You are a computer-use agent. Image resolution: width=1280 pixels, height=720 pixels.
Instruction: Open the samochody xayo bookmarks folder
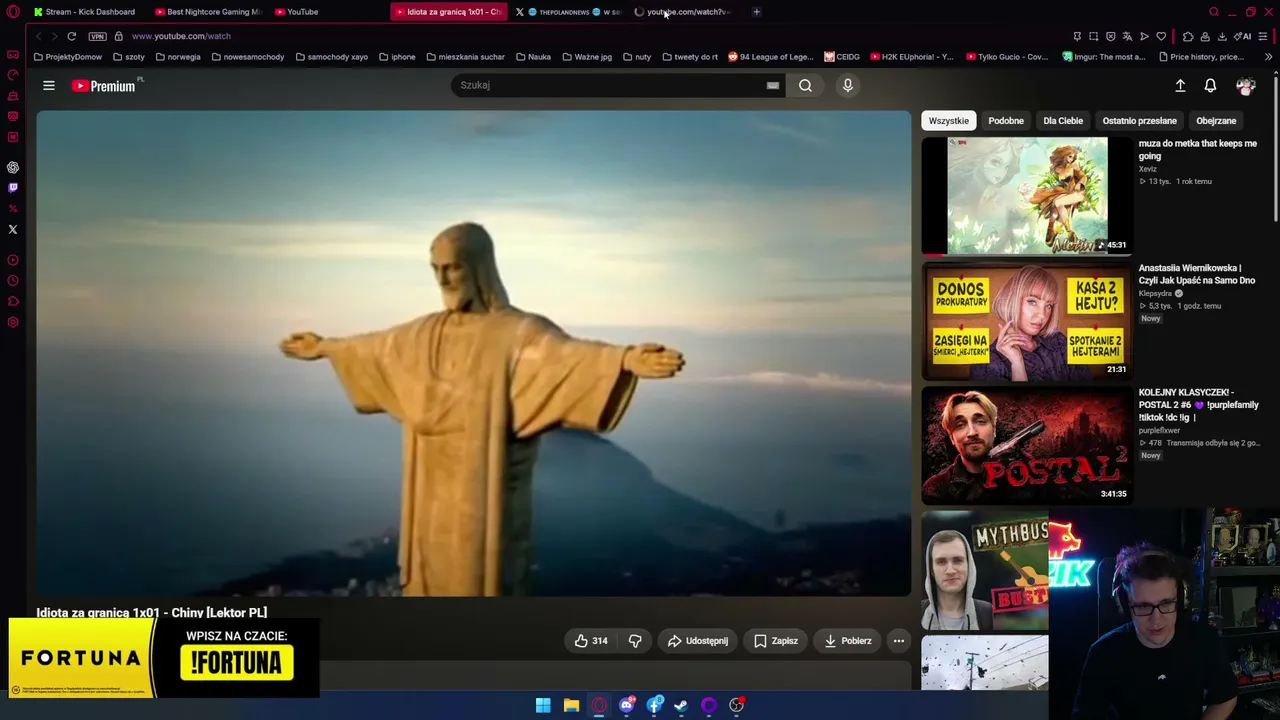332,57
